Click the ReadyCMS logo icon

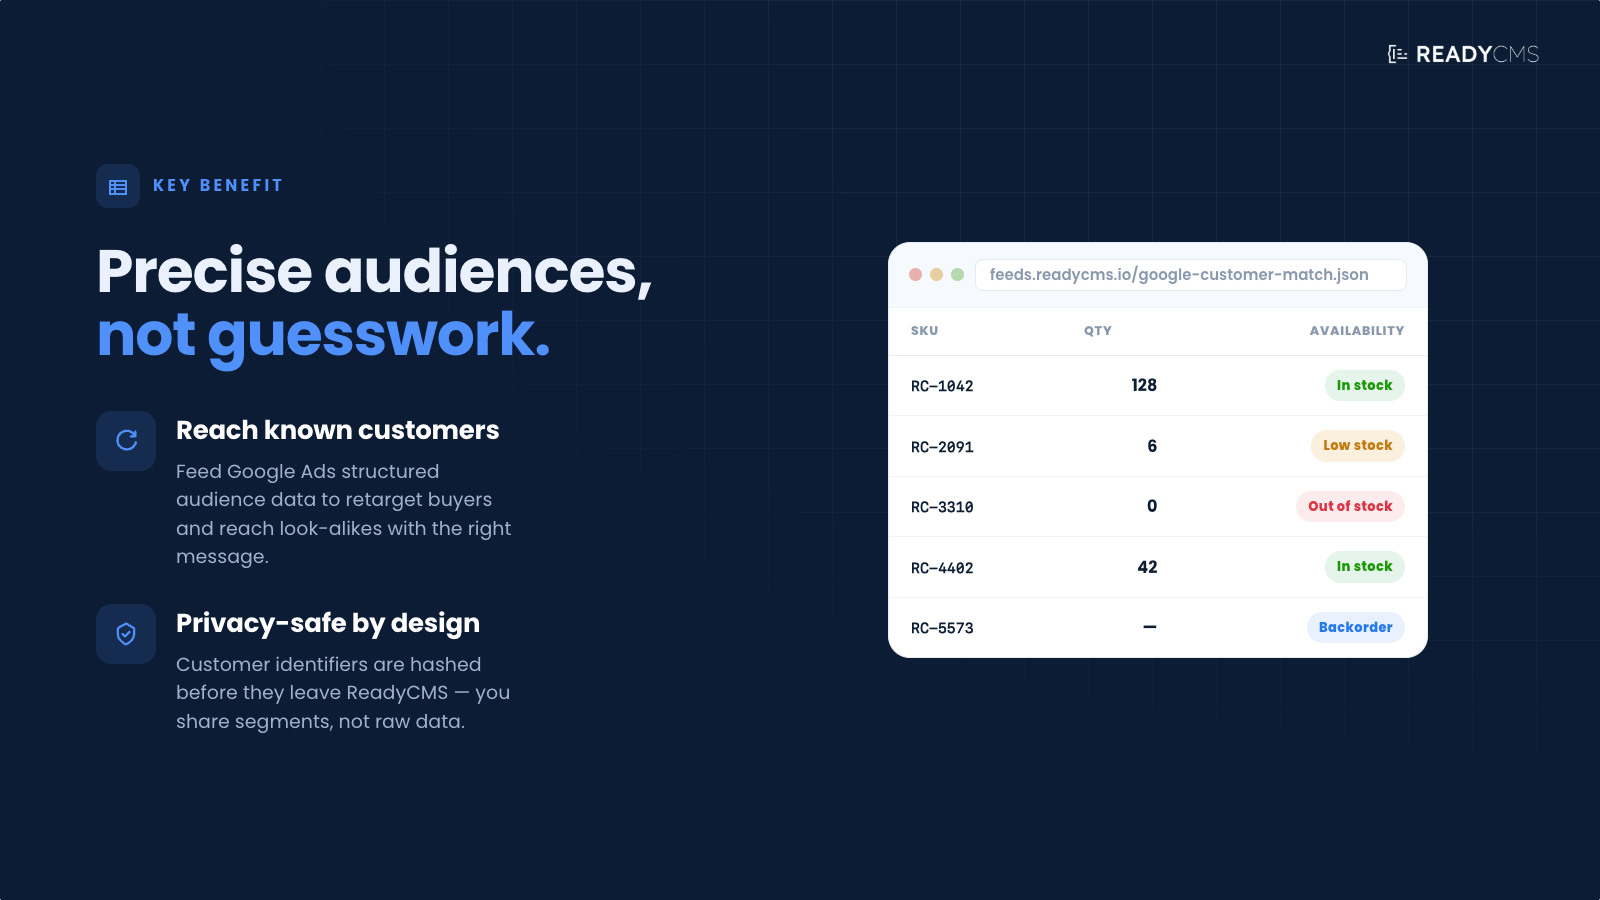point(1397,54)
